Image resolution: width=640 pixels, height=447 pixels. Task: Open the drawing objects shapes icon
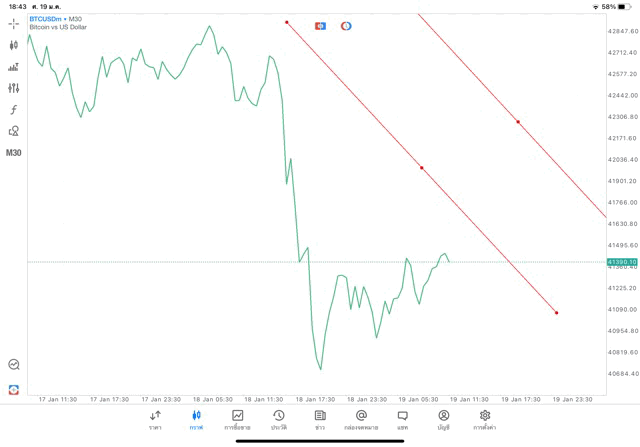pyautogui.click(x=14, y=131)
